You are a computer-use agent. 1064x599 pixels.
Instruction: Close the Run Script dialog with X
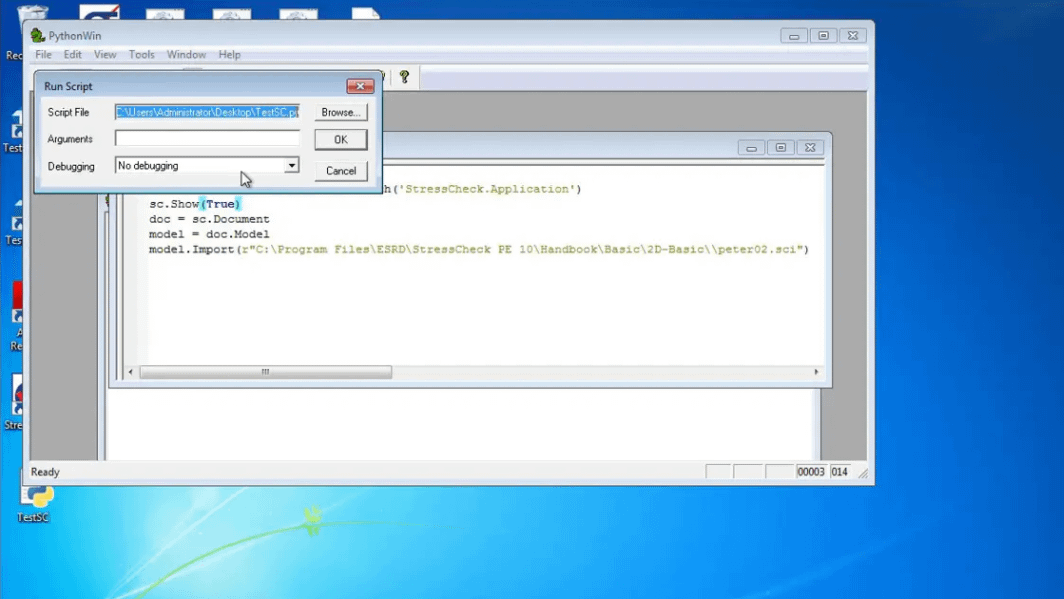click(360, 86)
